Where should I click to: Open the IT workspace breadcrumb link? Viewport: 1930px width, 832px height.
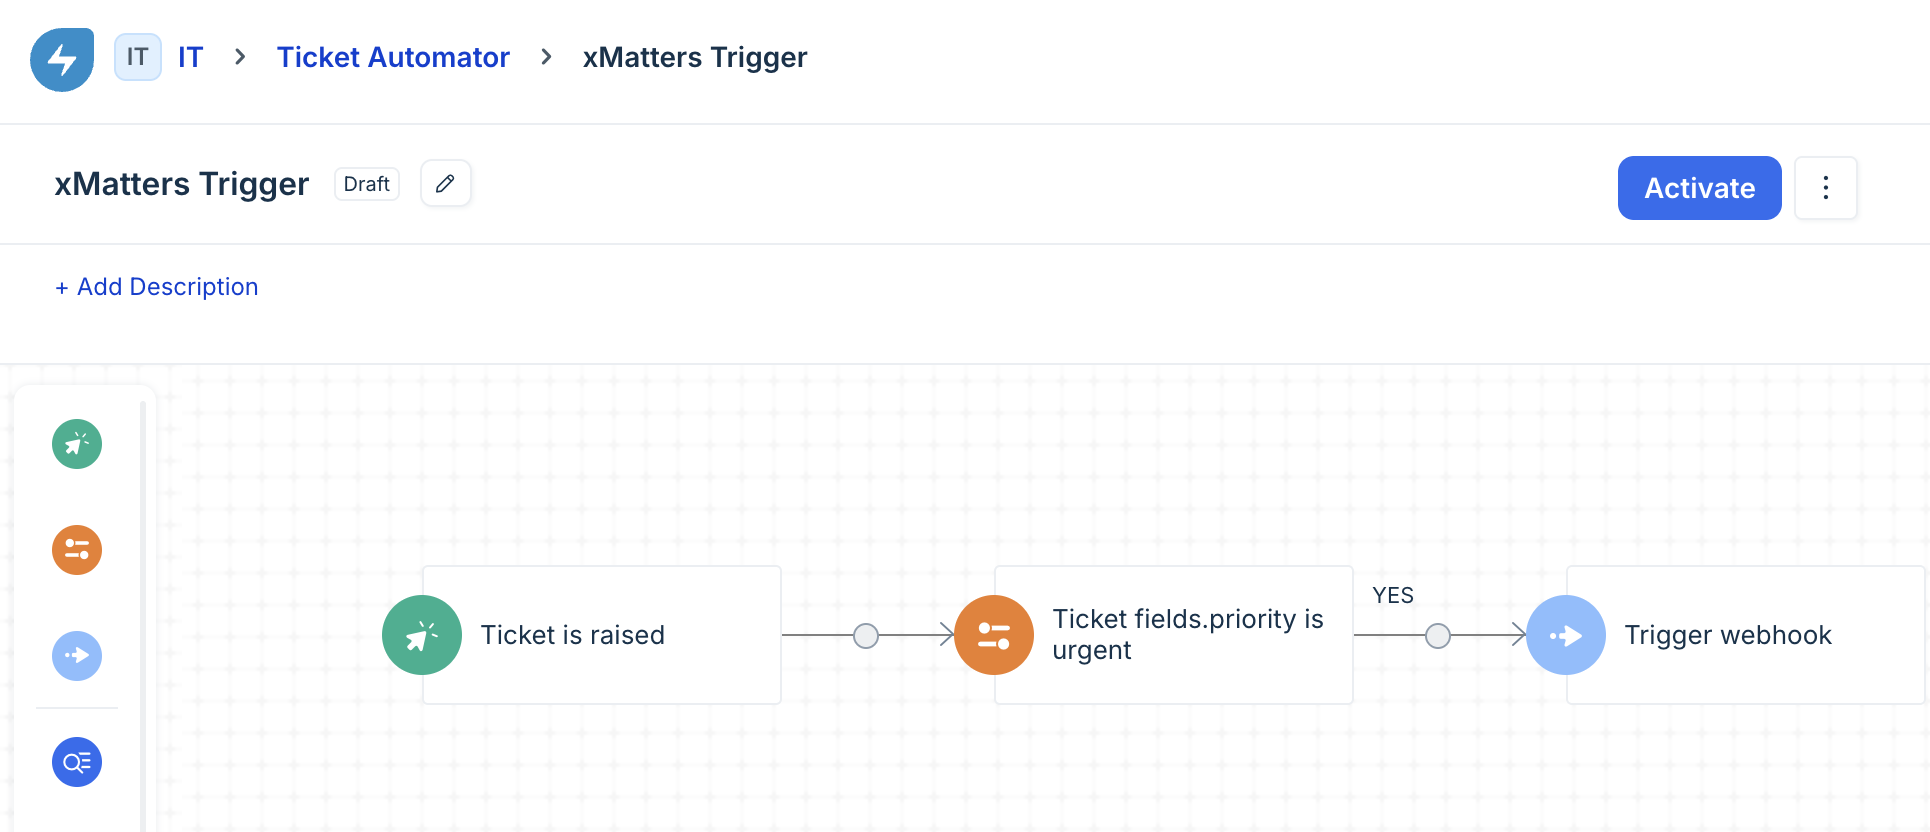(x=190, y=58)
